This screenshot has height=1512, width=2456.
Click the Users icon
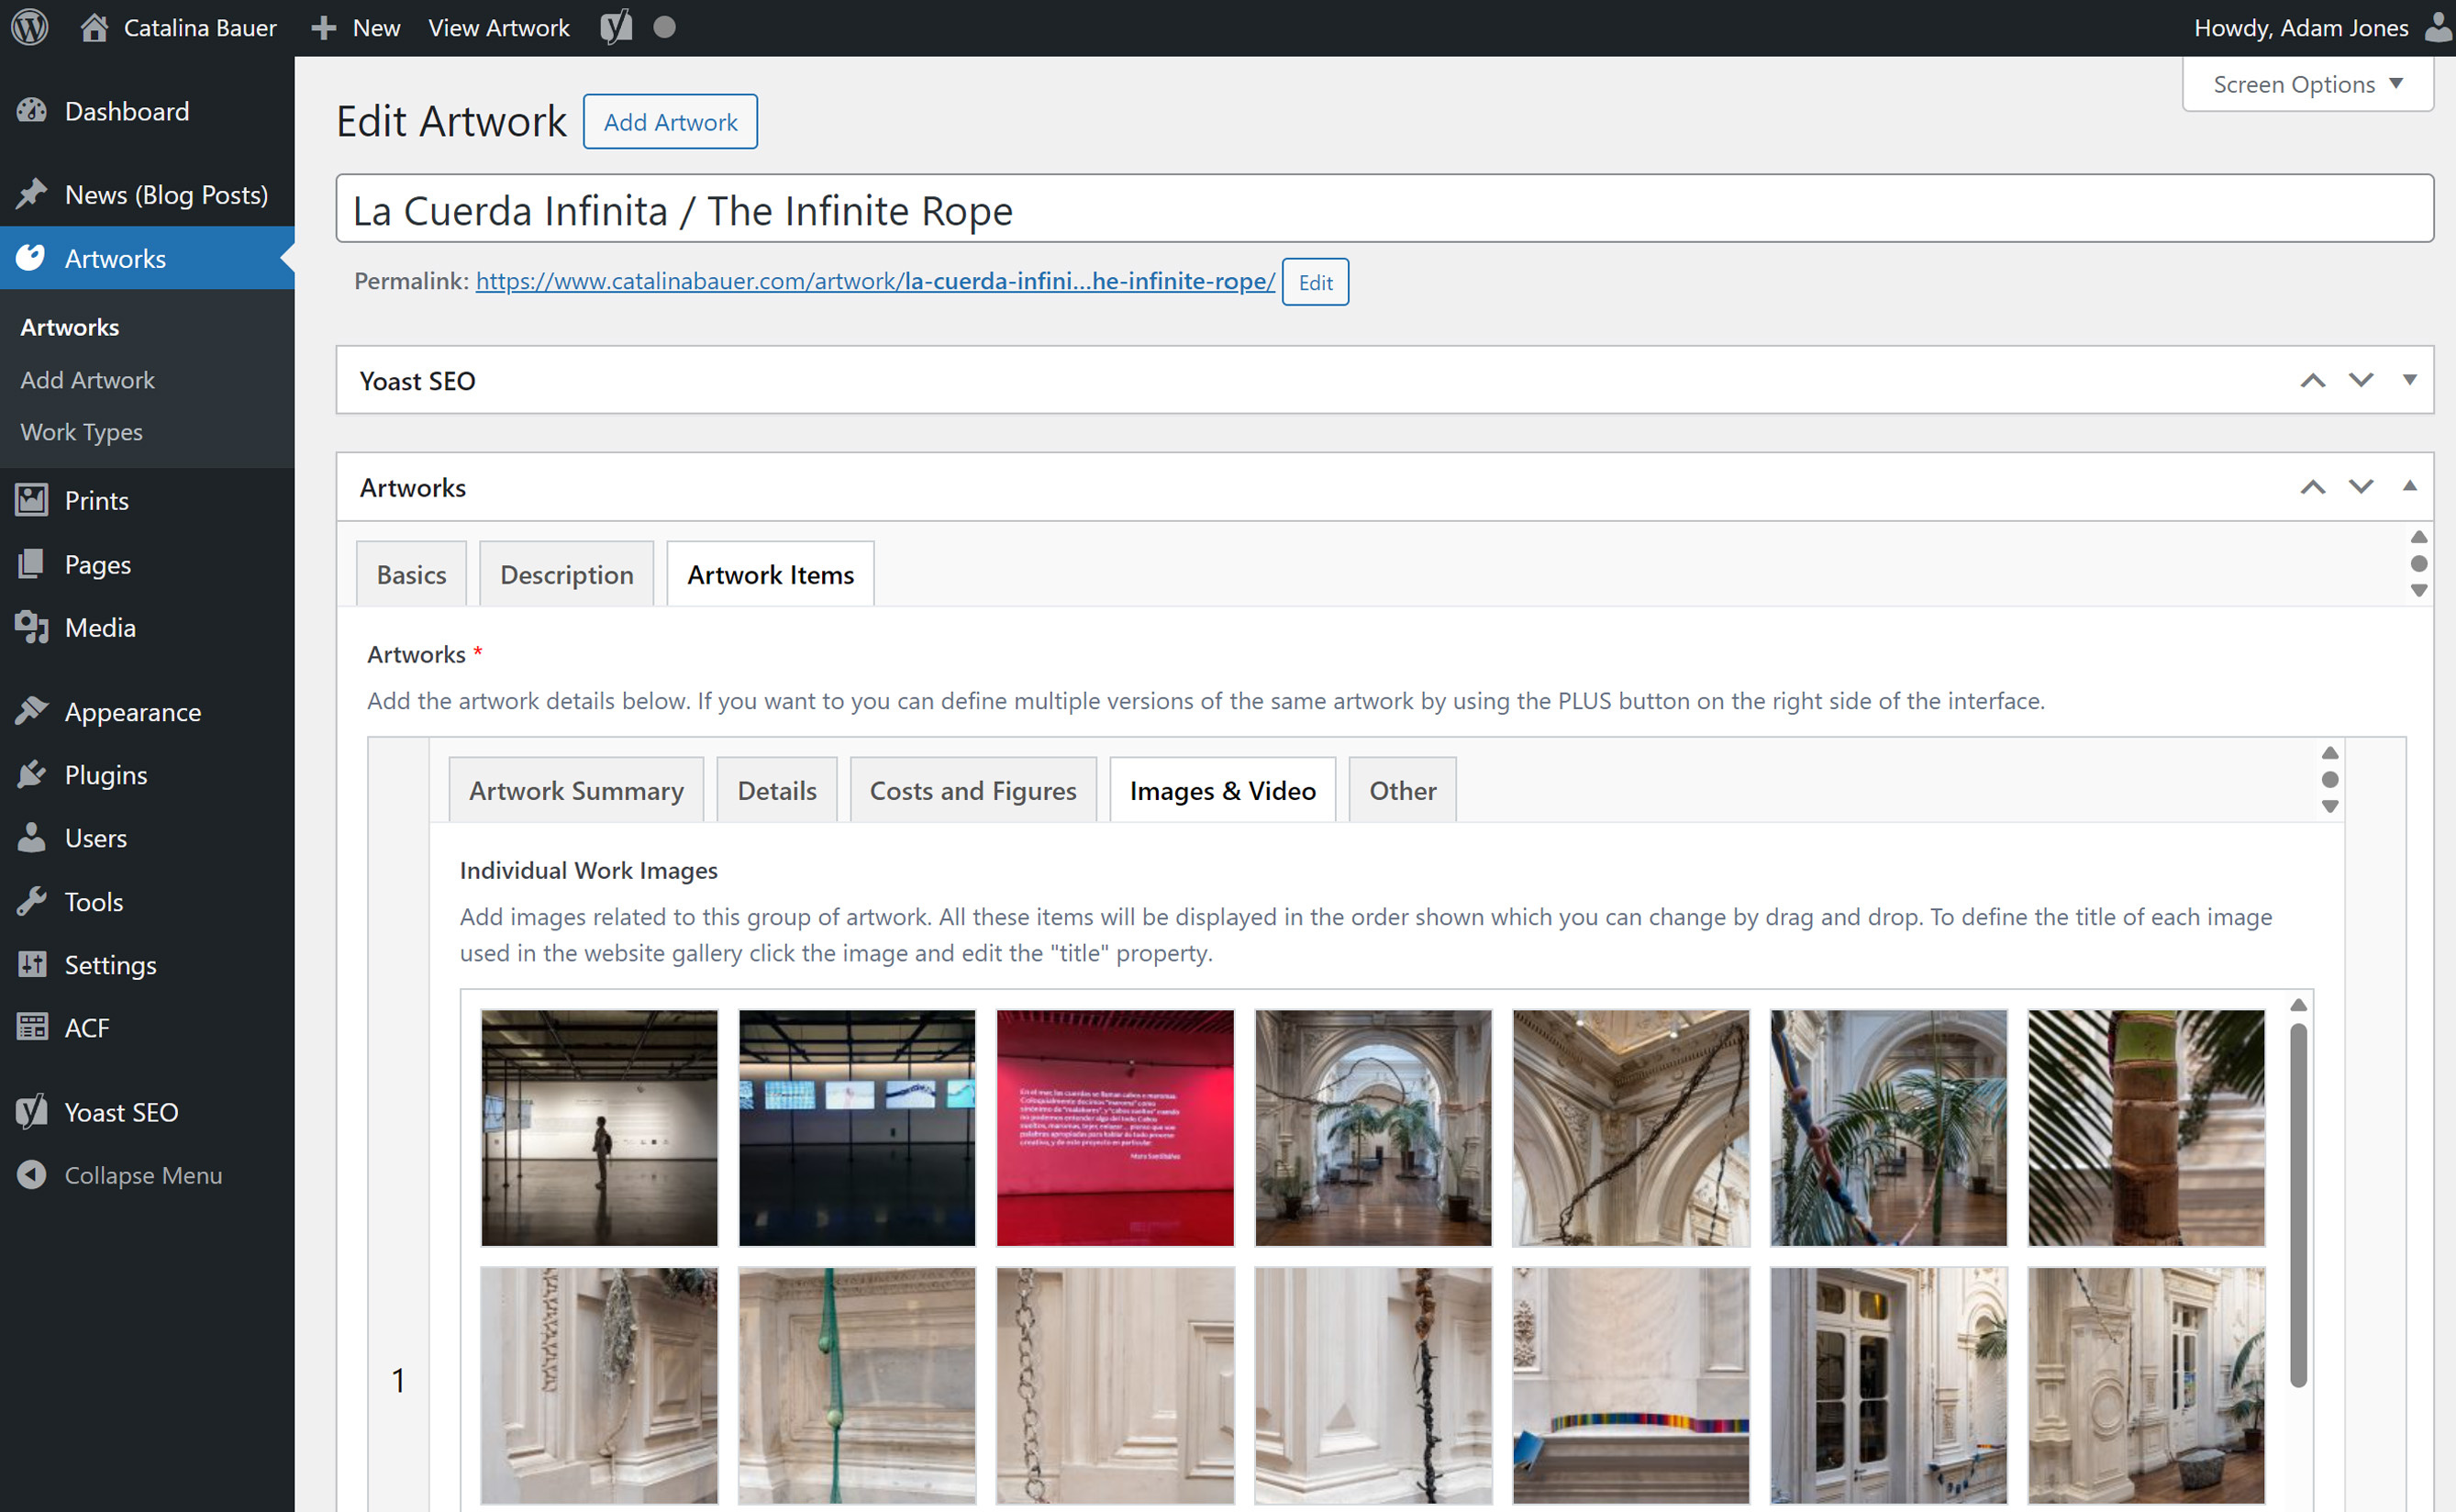[x=32, y=838]
